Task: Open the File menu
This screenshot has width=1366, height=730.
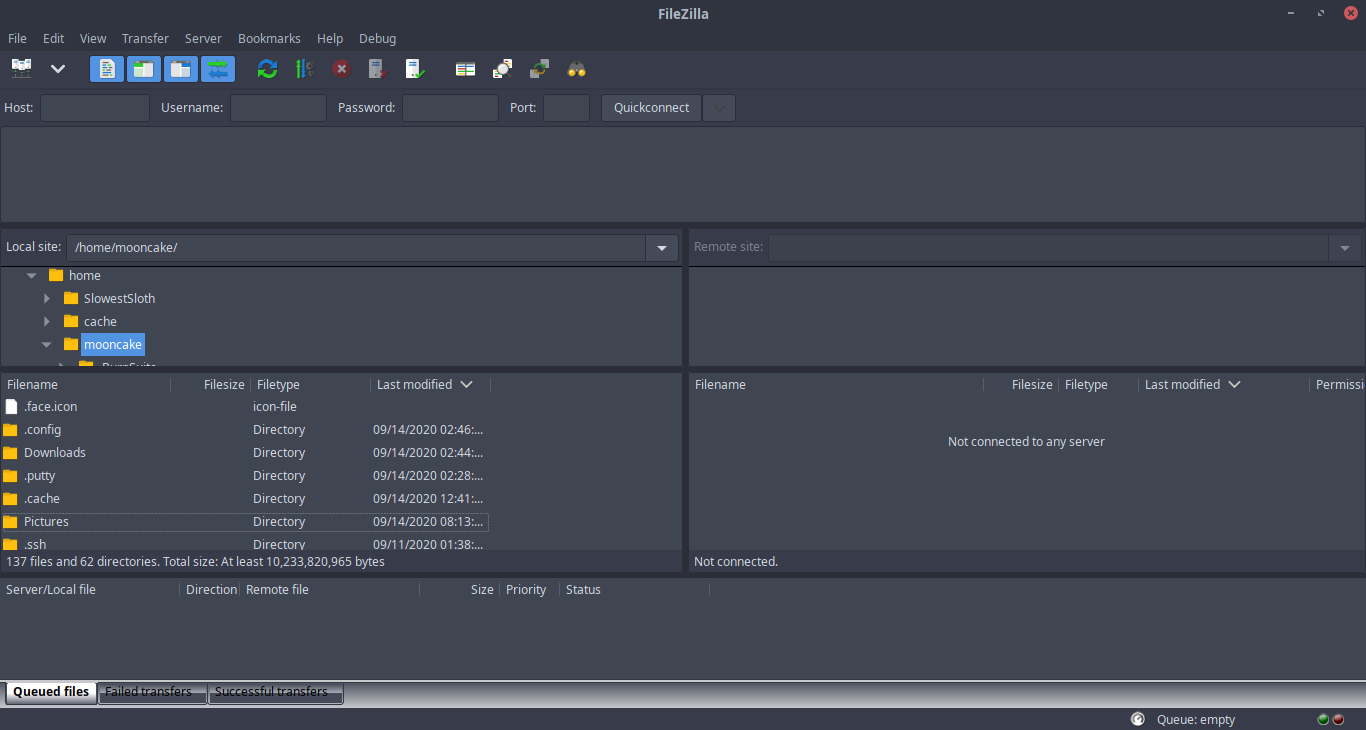Action: pos(17,38)
